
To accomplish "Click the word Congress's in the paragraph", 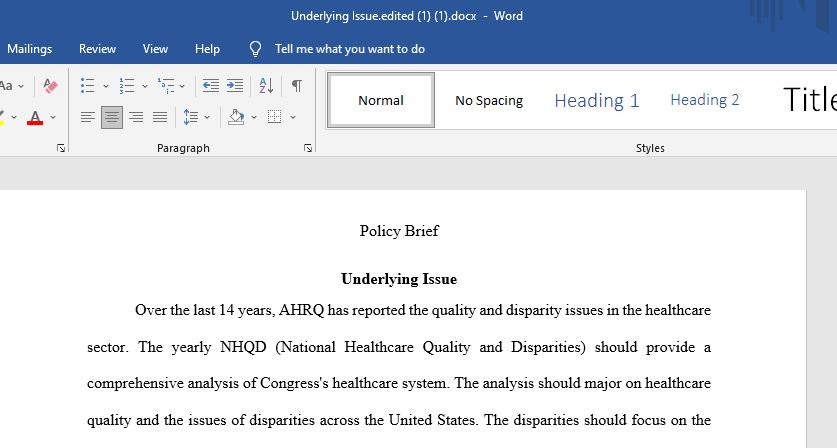I will point(294,383).
